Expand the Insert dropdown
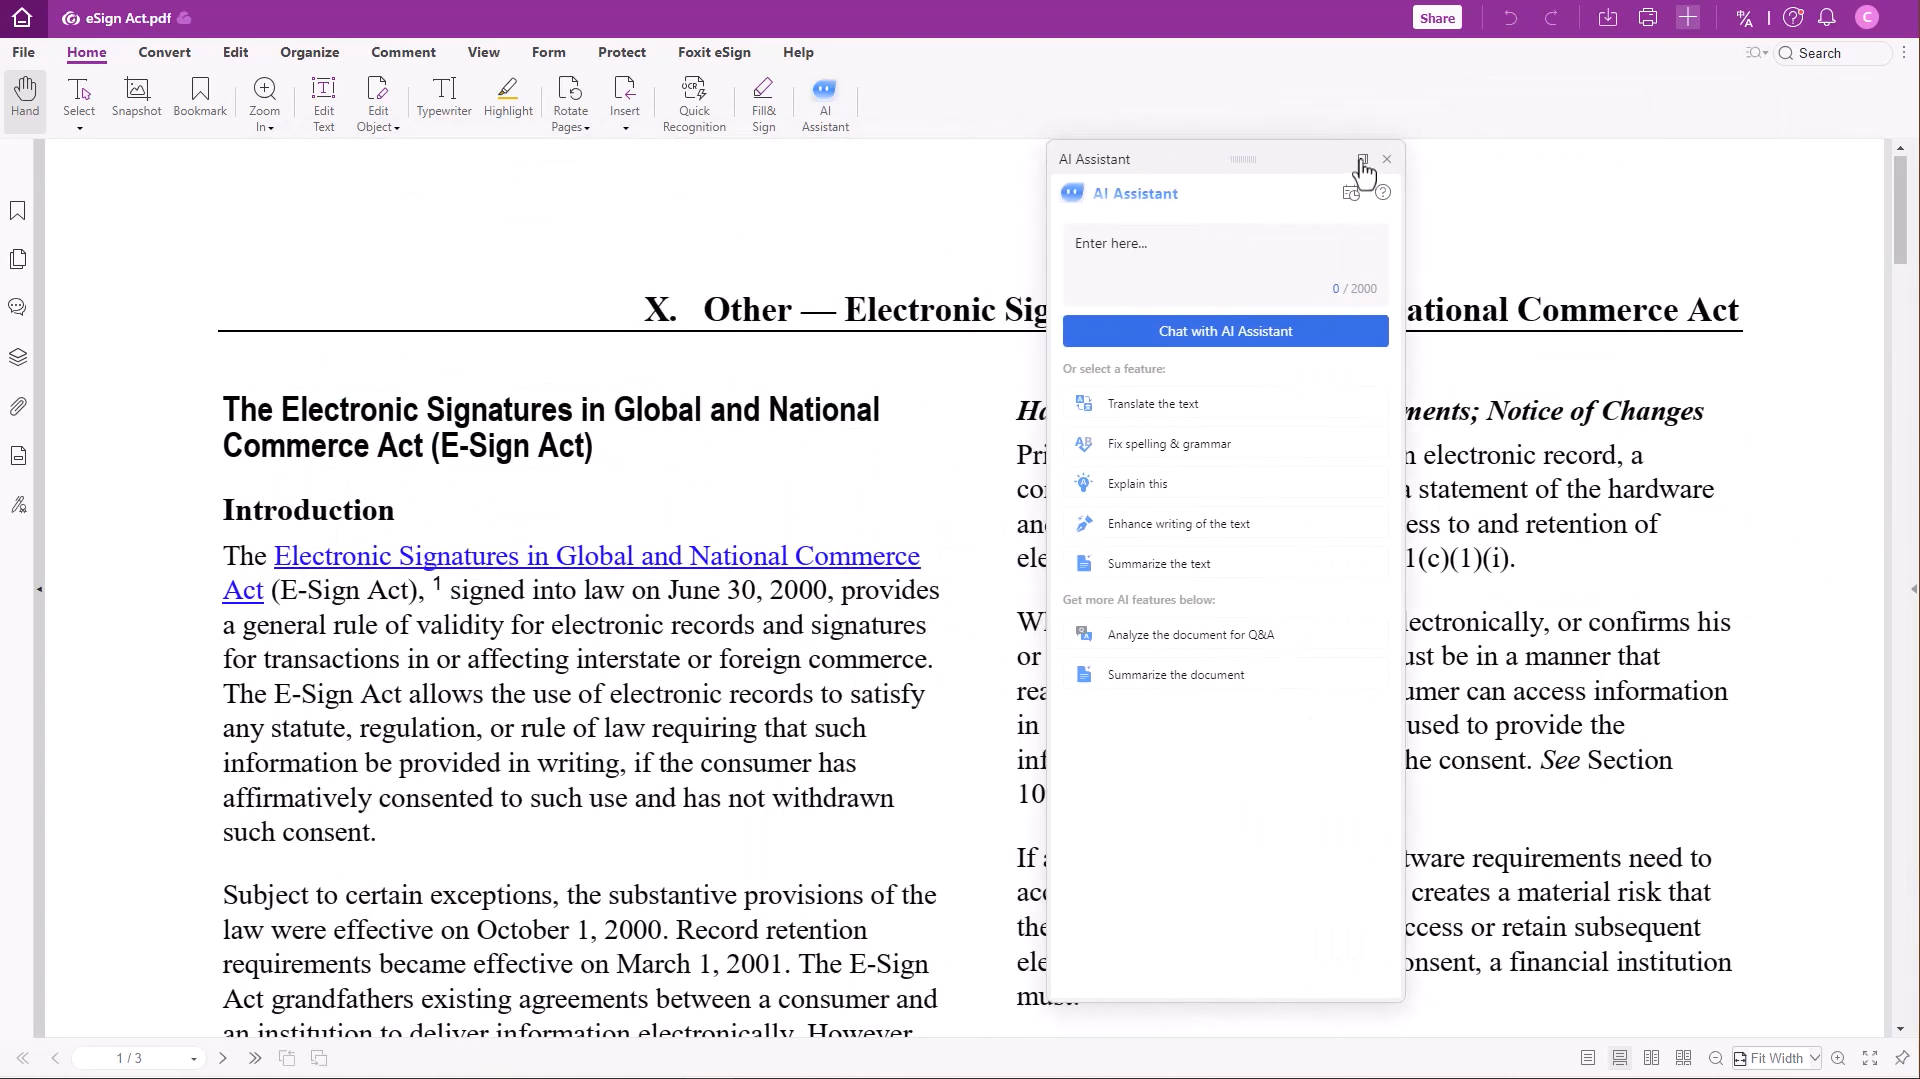The image size is (1920, 1079). click(625, 128)
